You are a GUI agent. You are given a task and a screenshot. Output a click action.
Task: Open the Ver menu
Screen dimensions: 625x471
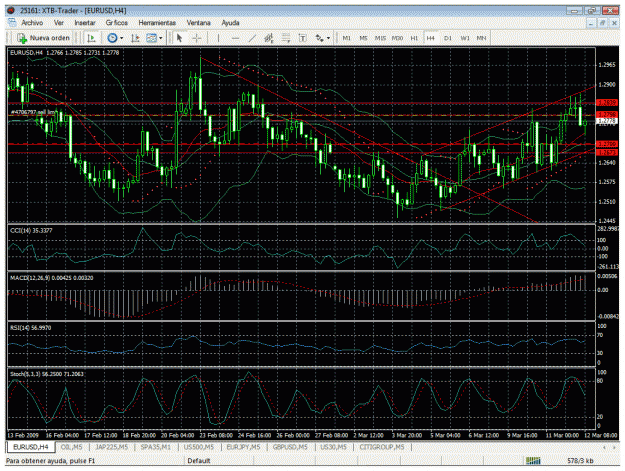tap(59, 23)
